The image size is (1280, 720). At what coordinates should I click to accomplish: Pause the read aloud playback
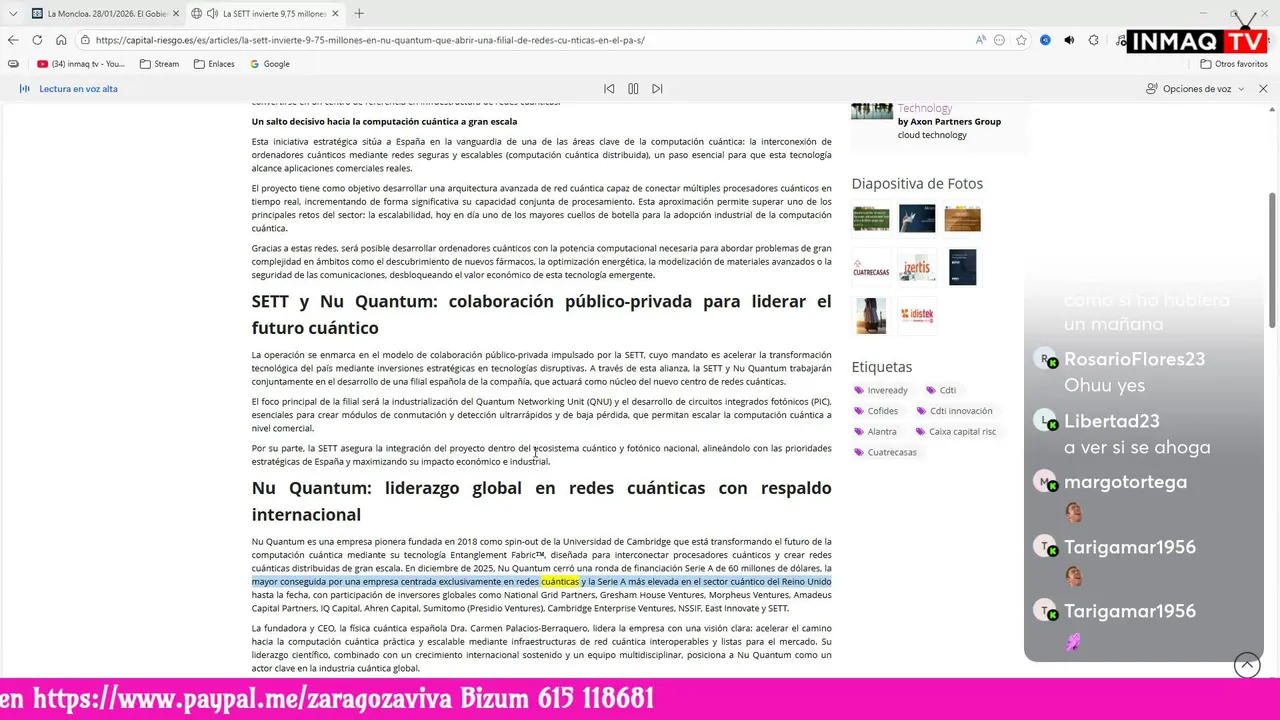(x=633, y=89)
